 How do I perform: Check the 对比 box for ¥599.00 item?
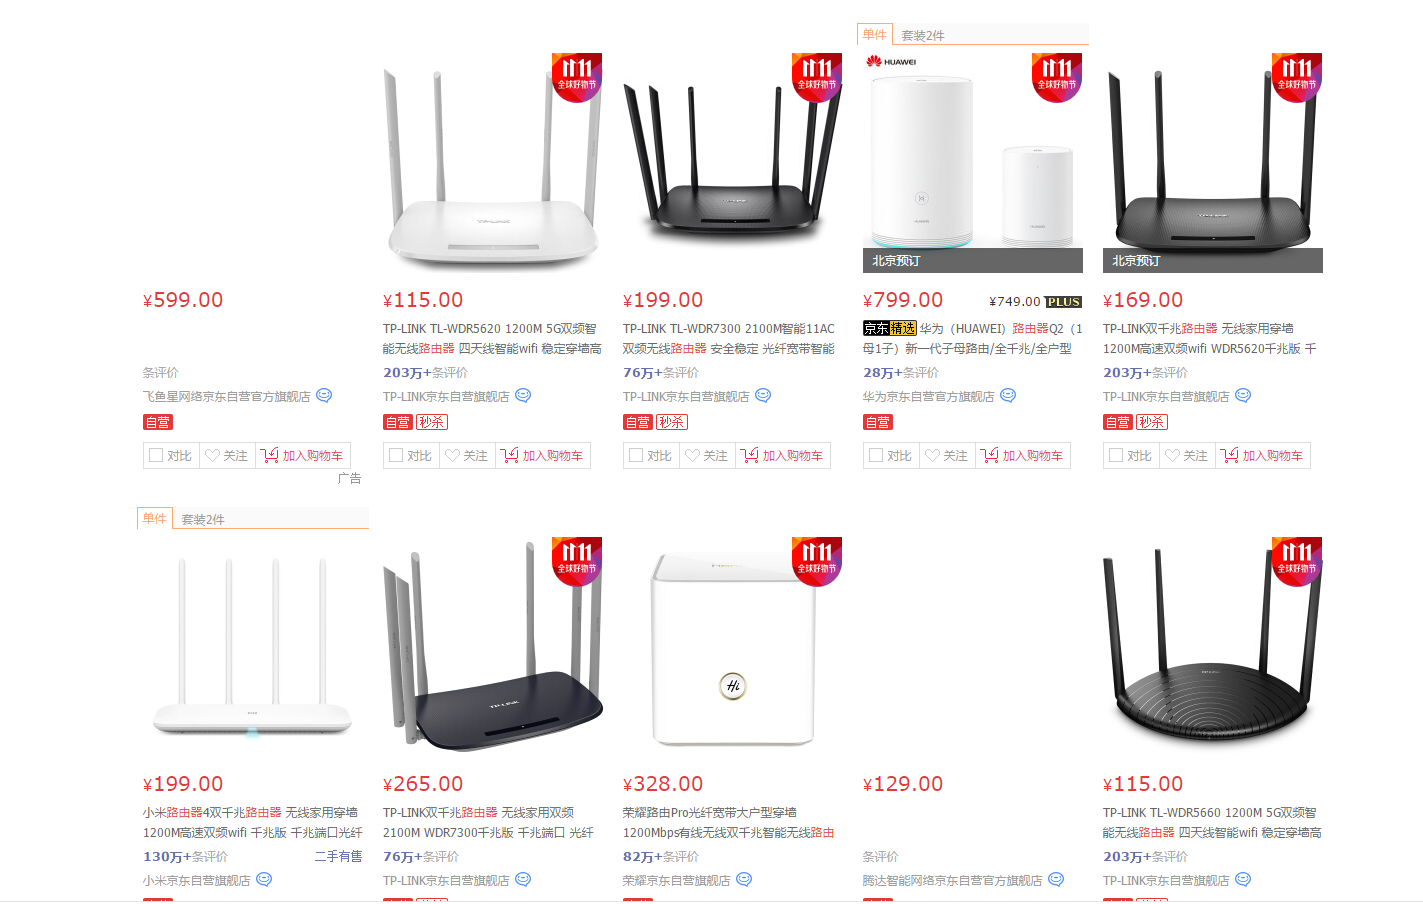pyautogui.click(x=156, y=456)
